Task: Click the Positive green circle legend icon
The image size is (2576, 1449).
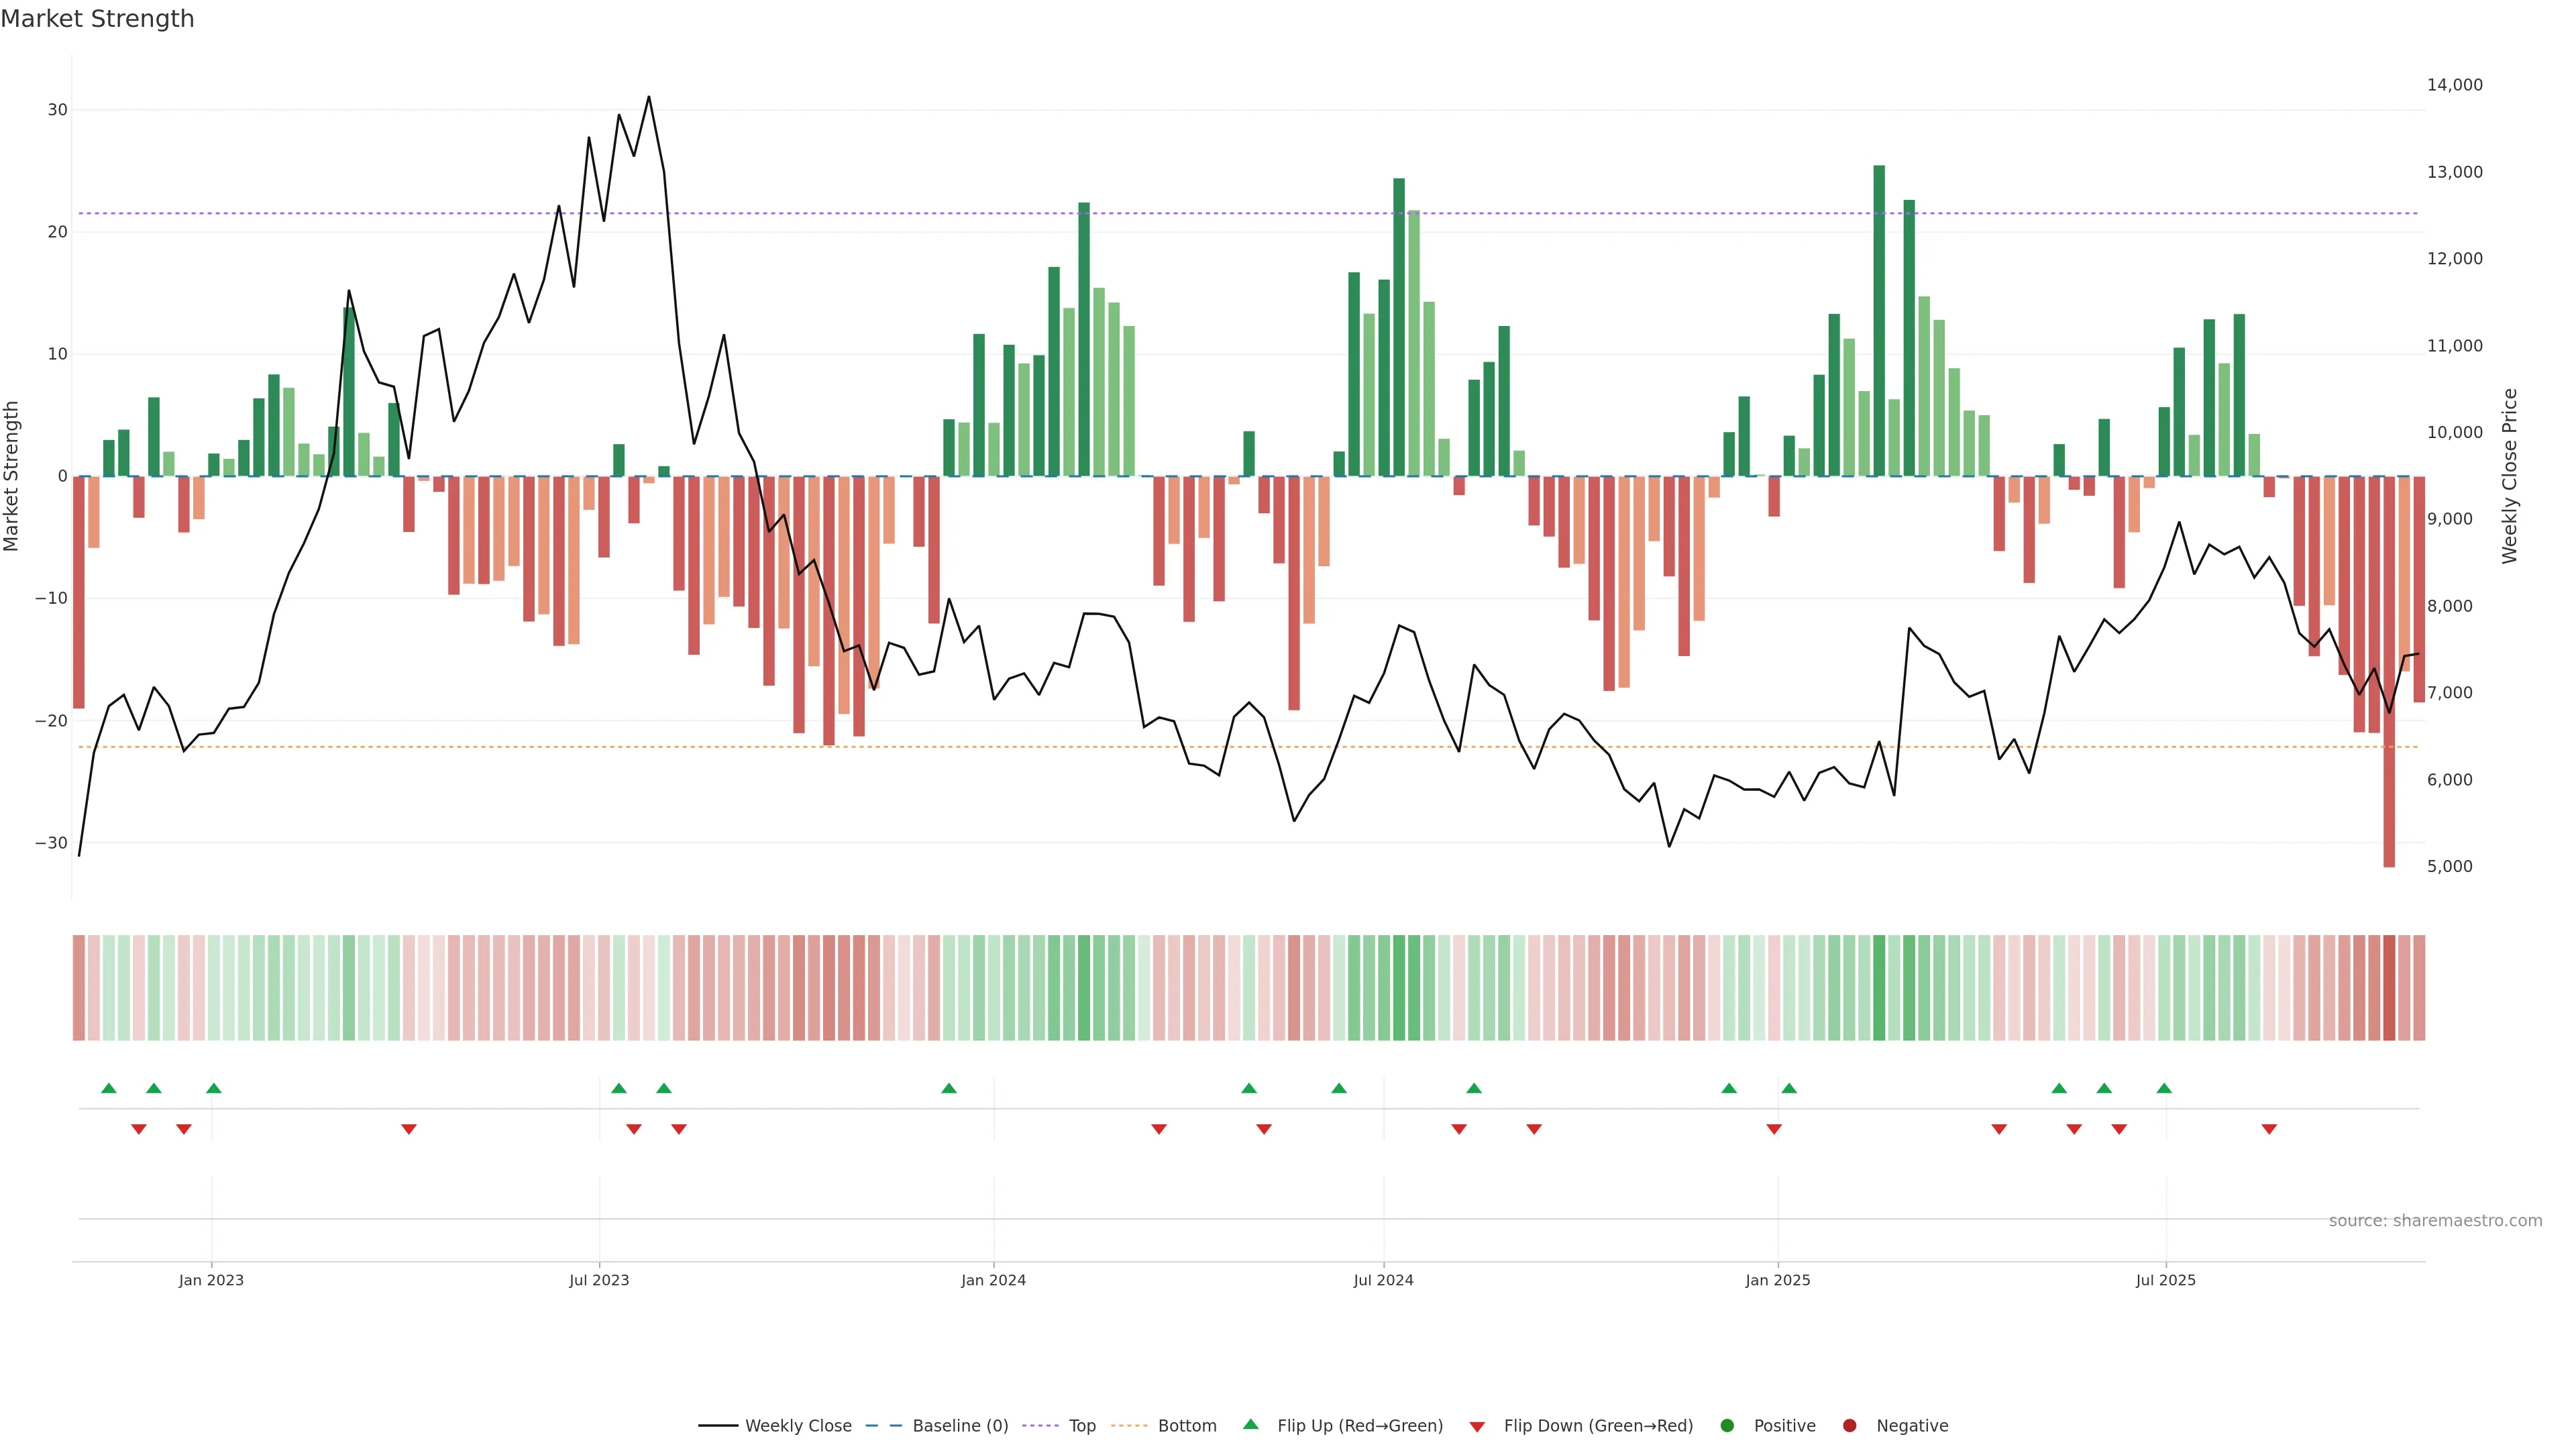Action: (x=1727, y=1426)
